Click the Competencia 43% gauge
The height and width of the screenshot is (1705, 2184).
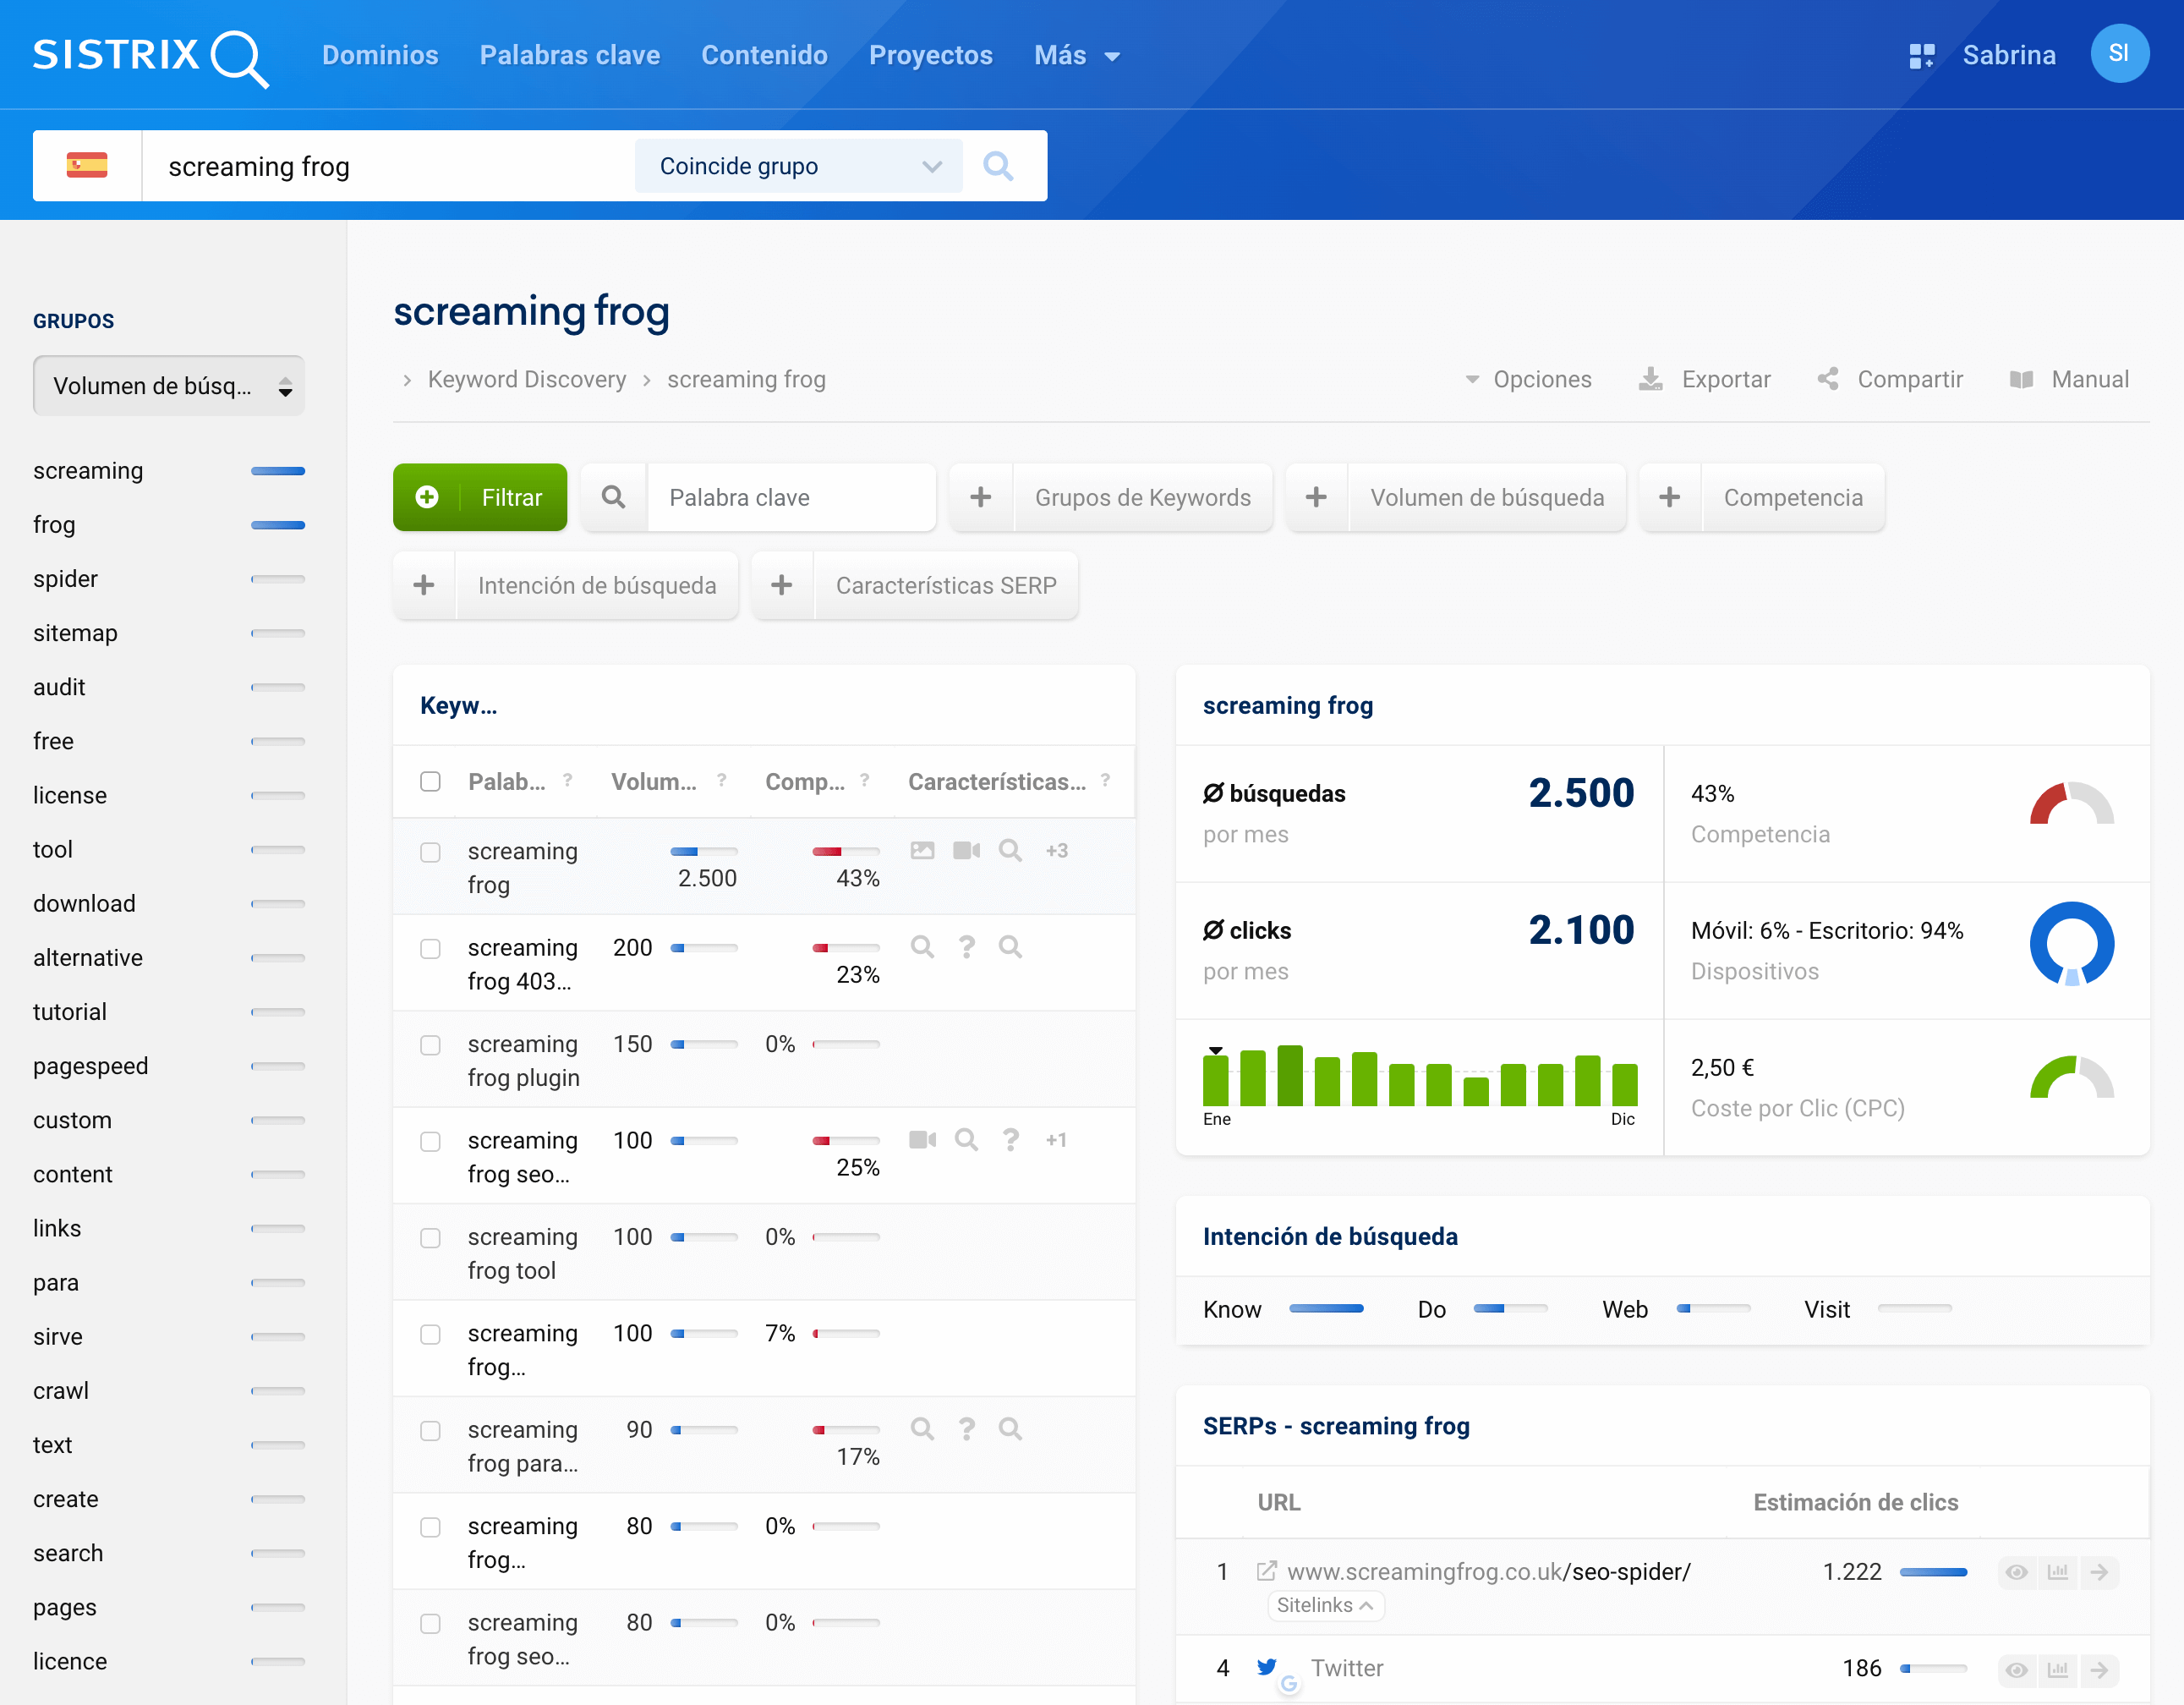pos(2071,803)
